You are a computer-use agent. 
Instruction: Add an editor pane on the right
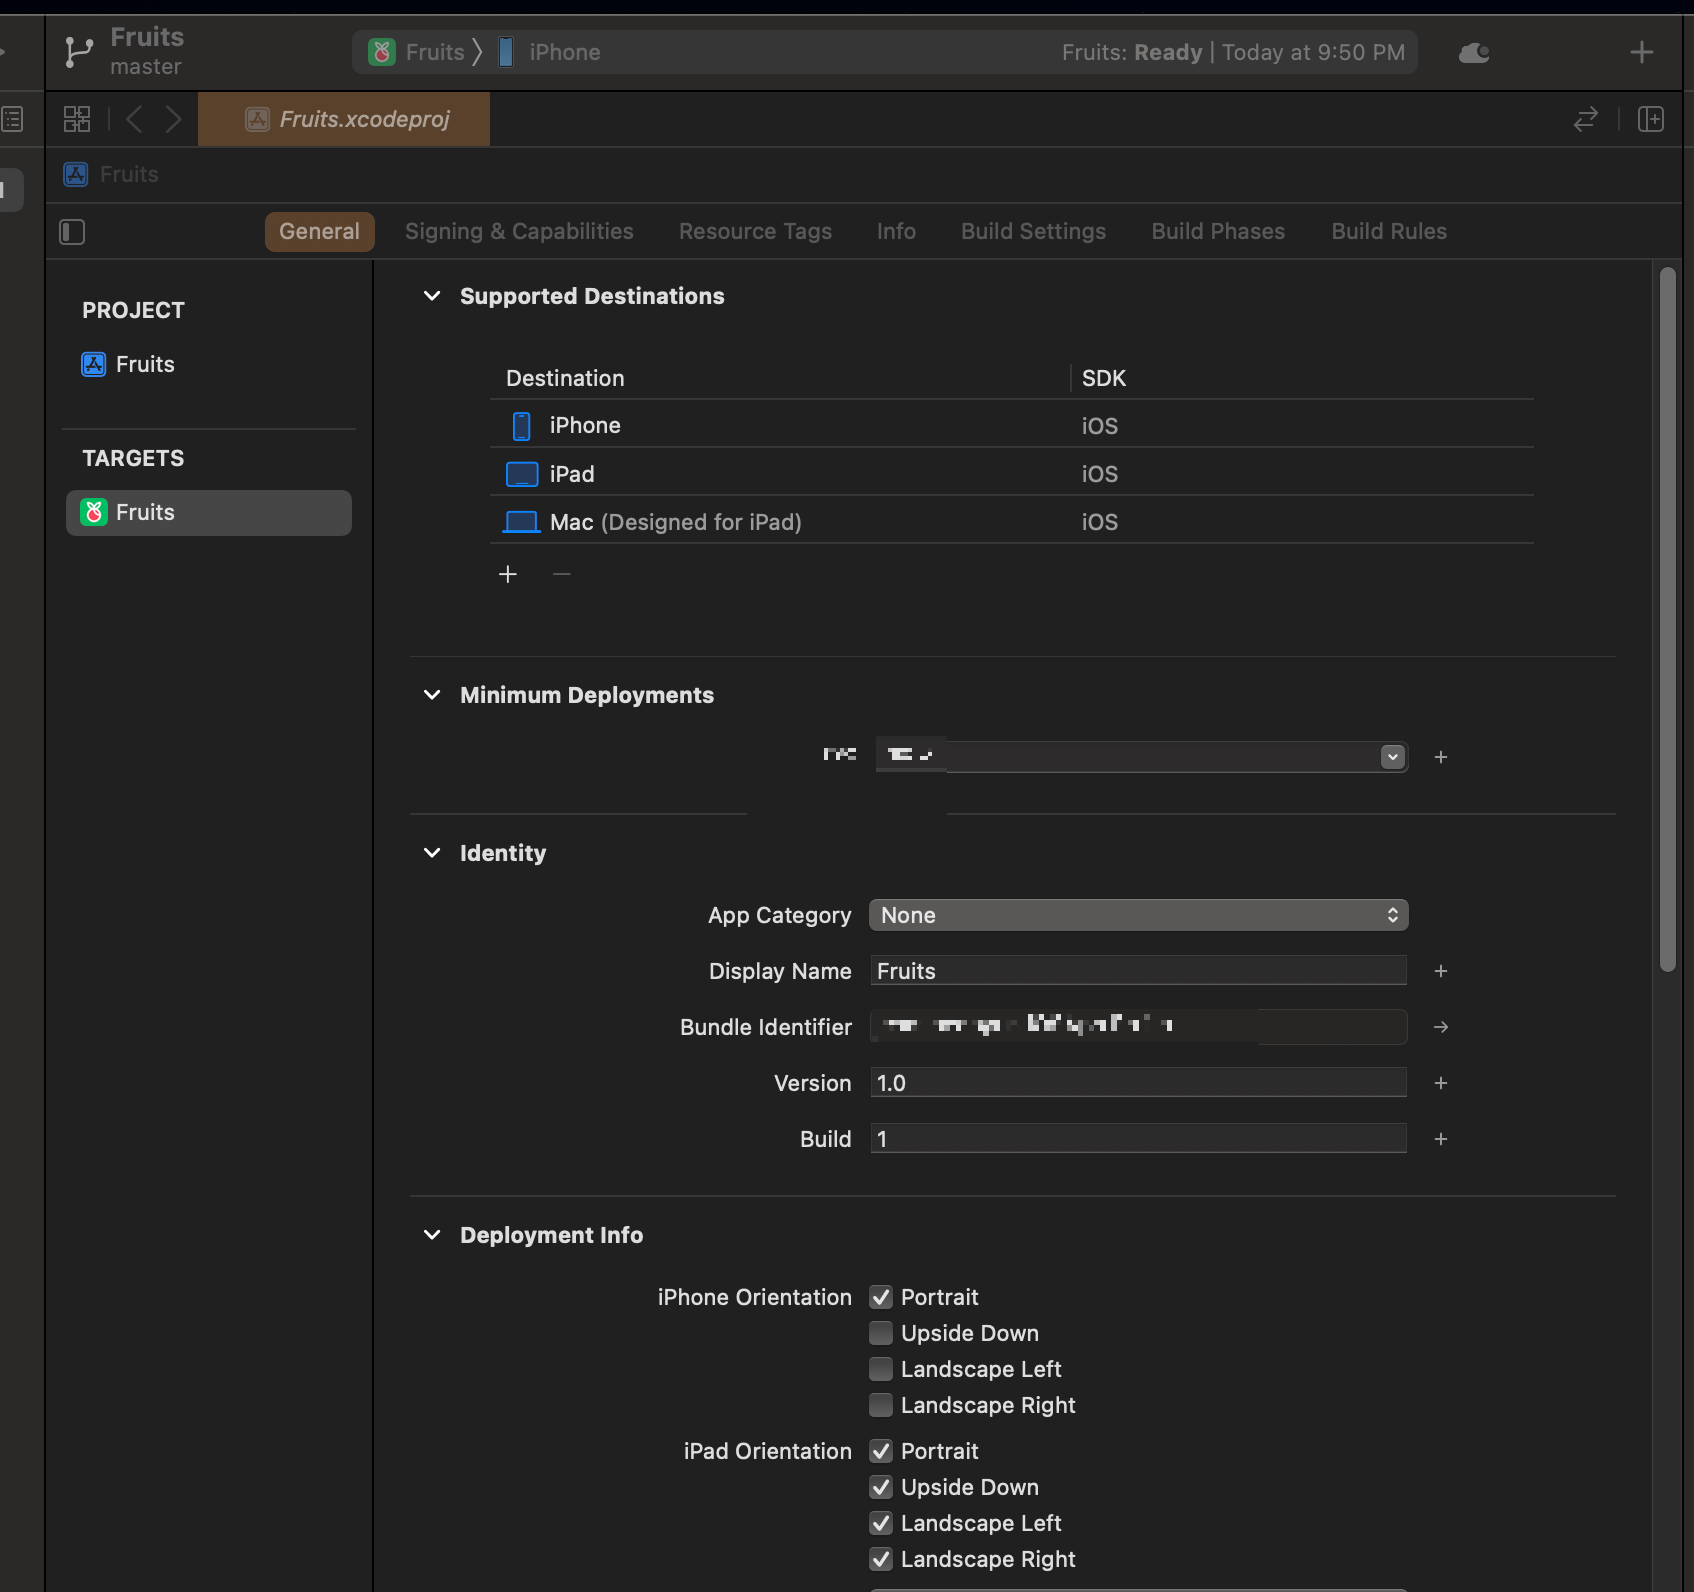tap(1651, 119)
